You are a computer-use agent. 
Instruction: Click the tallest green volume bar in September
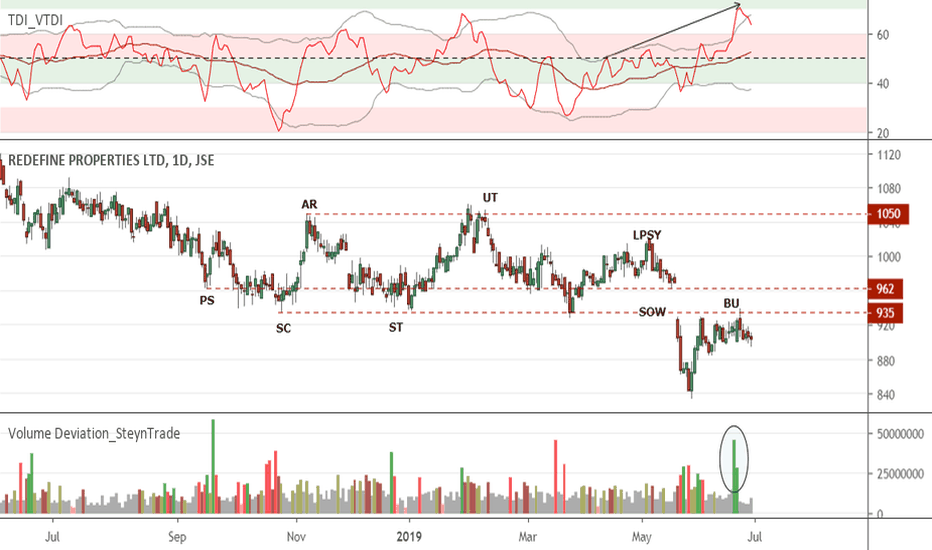213,466
